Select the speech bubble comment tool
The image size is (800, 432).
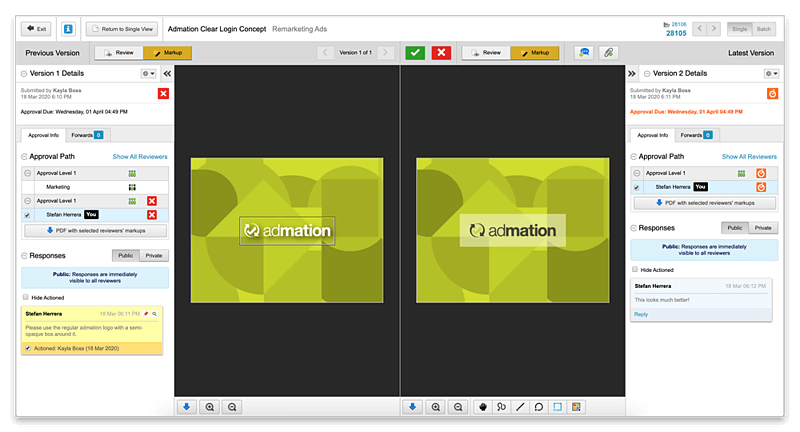[x=539, y=407]
